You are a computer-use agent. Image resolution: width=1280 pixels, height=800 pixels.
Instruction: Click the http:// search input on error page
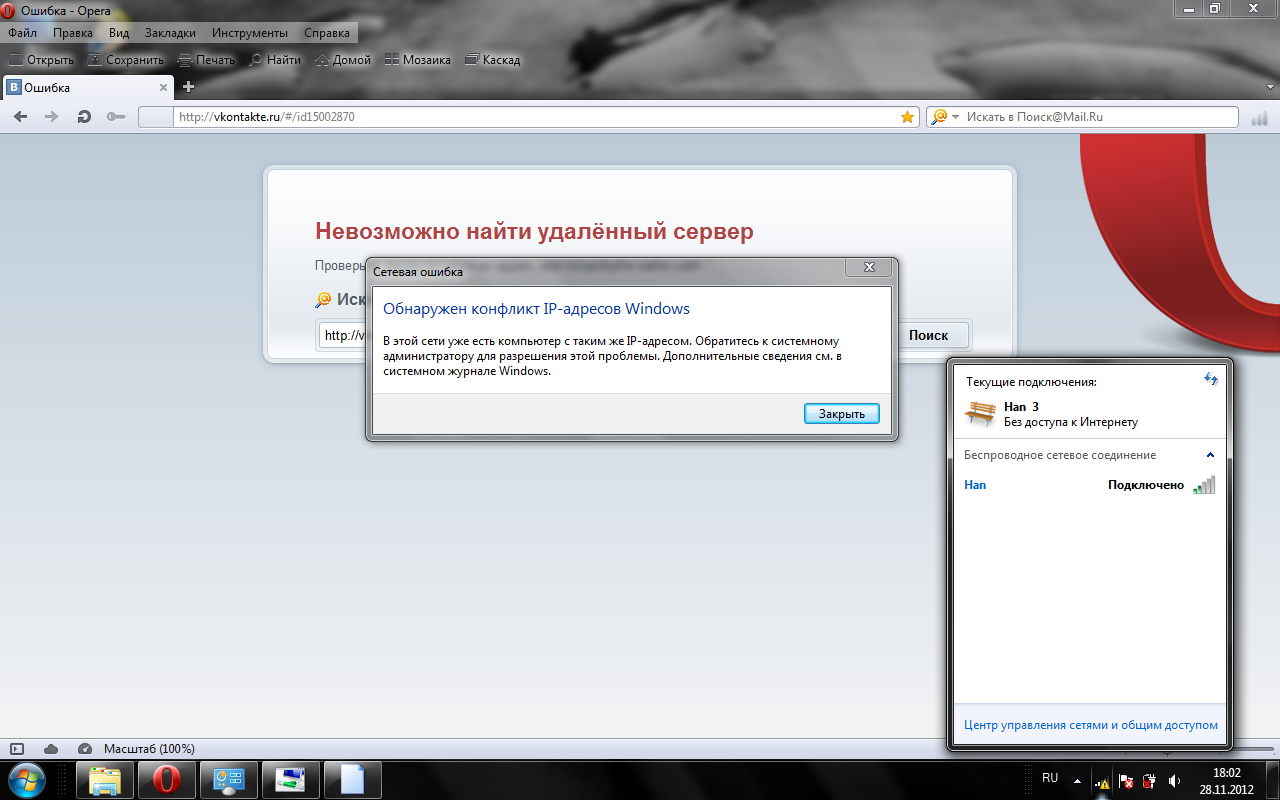point(344,335)
